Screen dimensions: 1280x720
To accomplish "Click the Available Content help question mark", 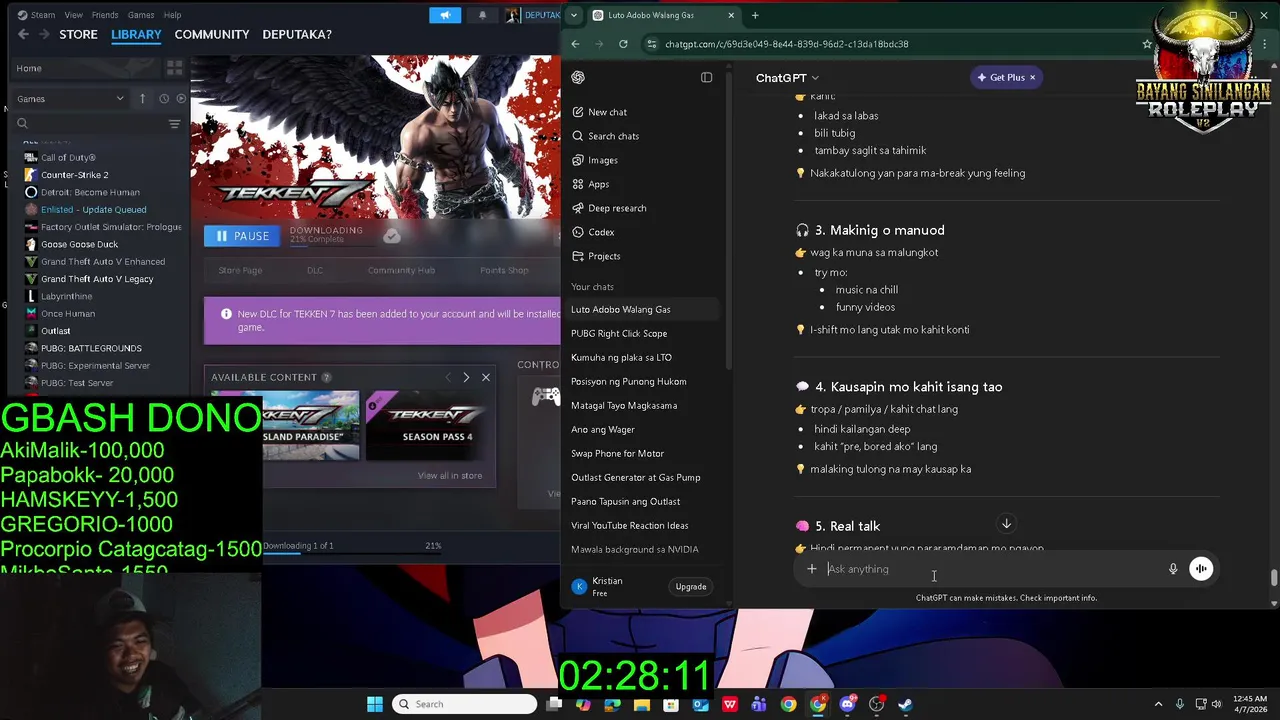I will (326, 377).
